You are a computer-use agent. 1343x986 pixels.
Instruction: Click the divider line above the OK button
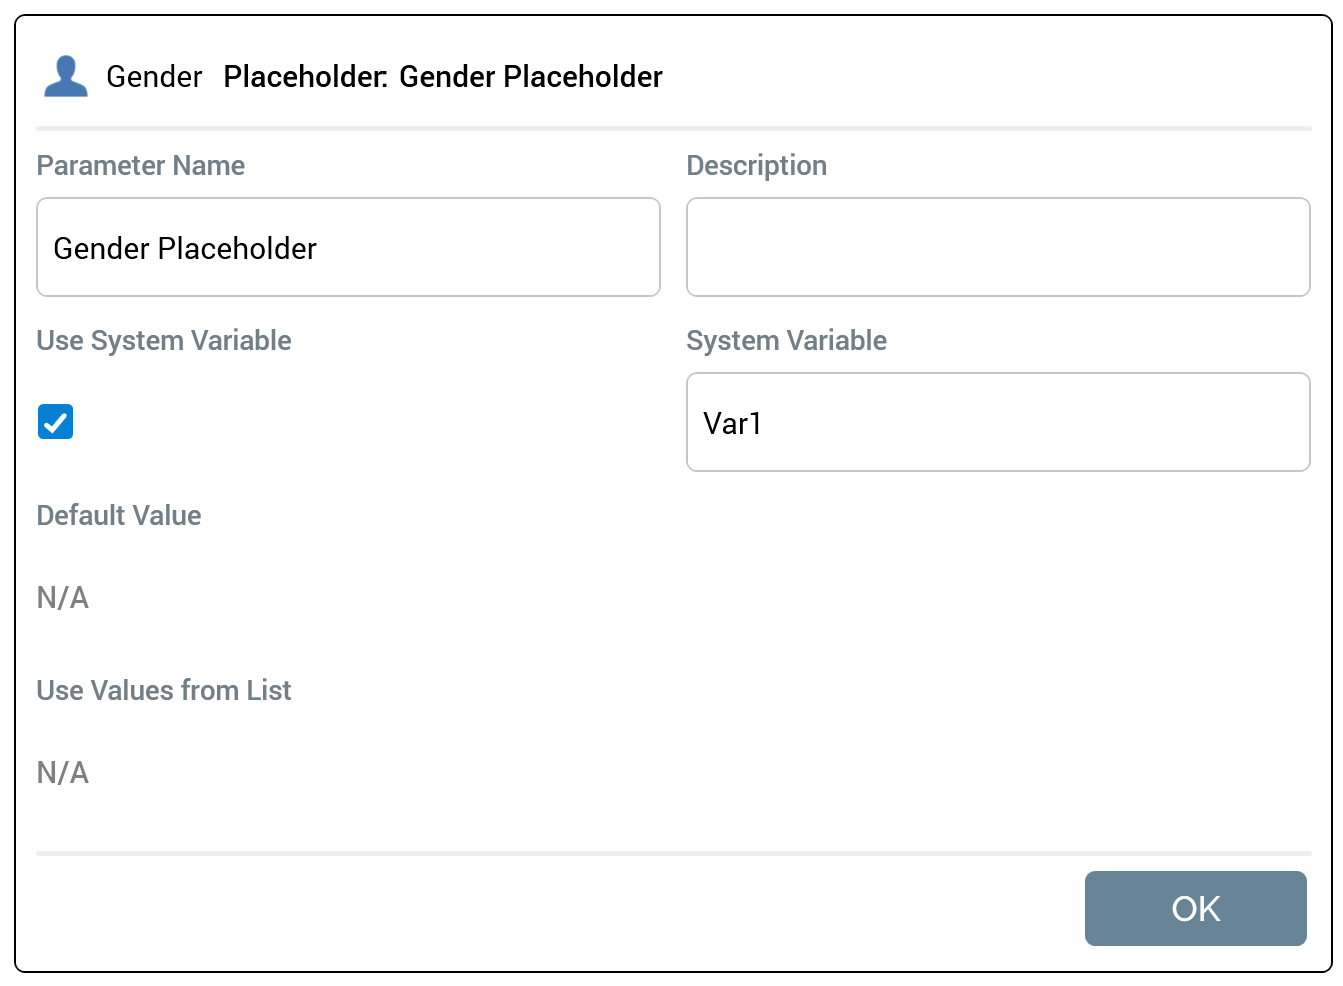point(673,854)
